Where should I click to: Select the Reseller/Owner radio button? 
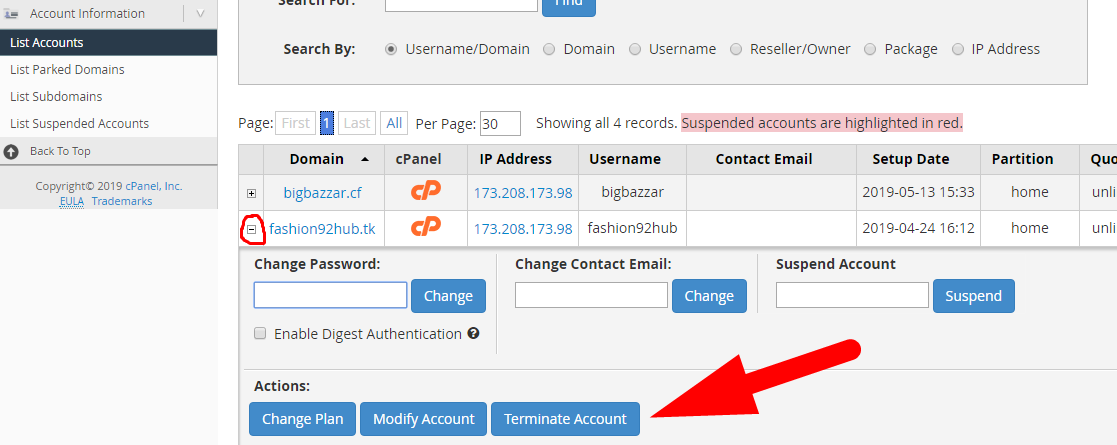[x=736, y=49]
